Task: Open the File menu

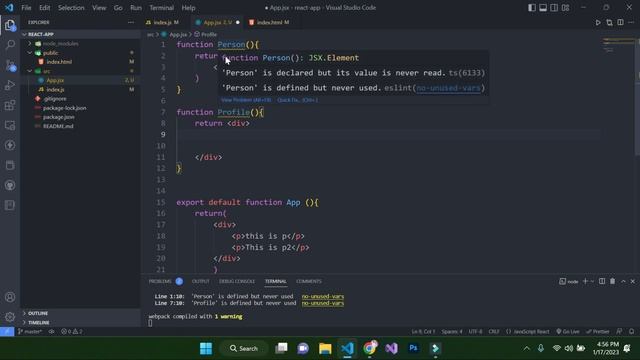Action: (x=26, y=7)
